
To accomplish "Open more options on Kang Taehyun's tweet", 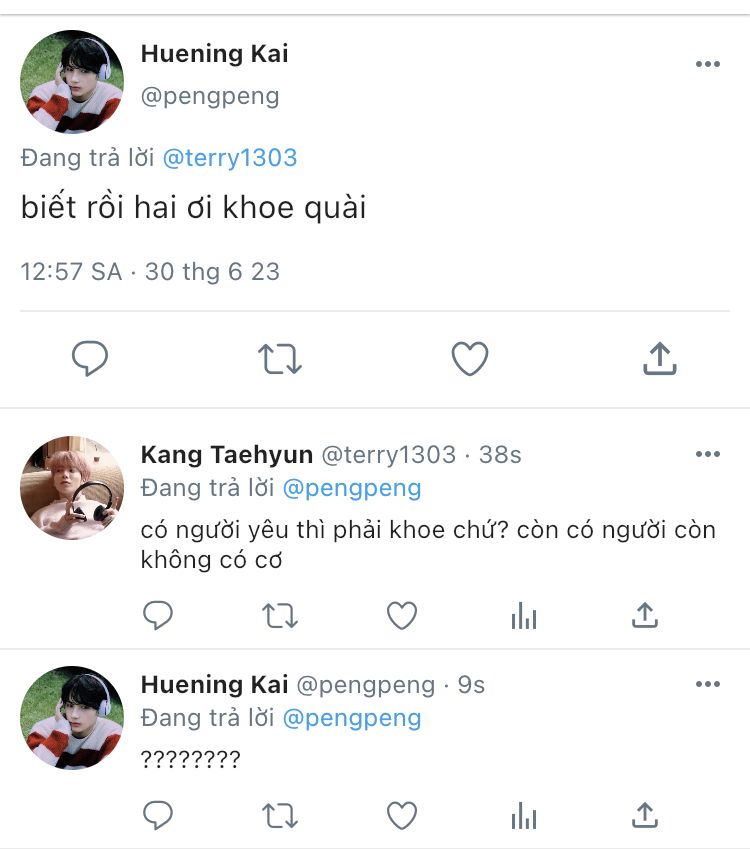I will tap(707, 455).
